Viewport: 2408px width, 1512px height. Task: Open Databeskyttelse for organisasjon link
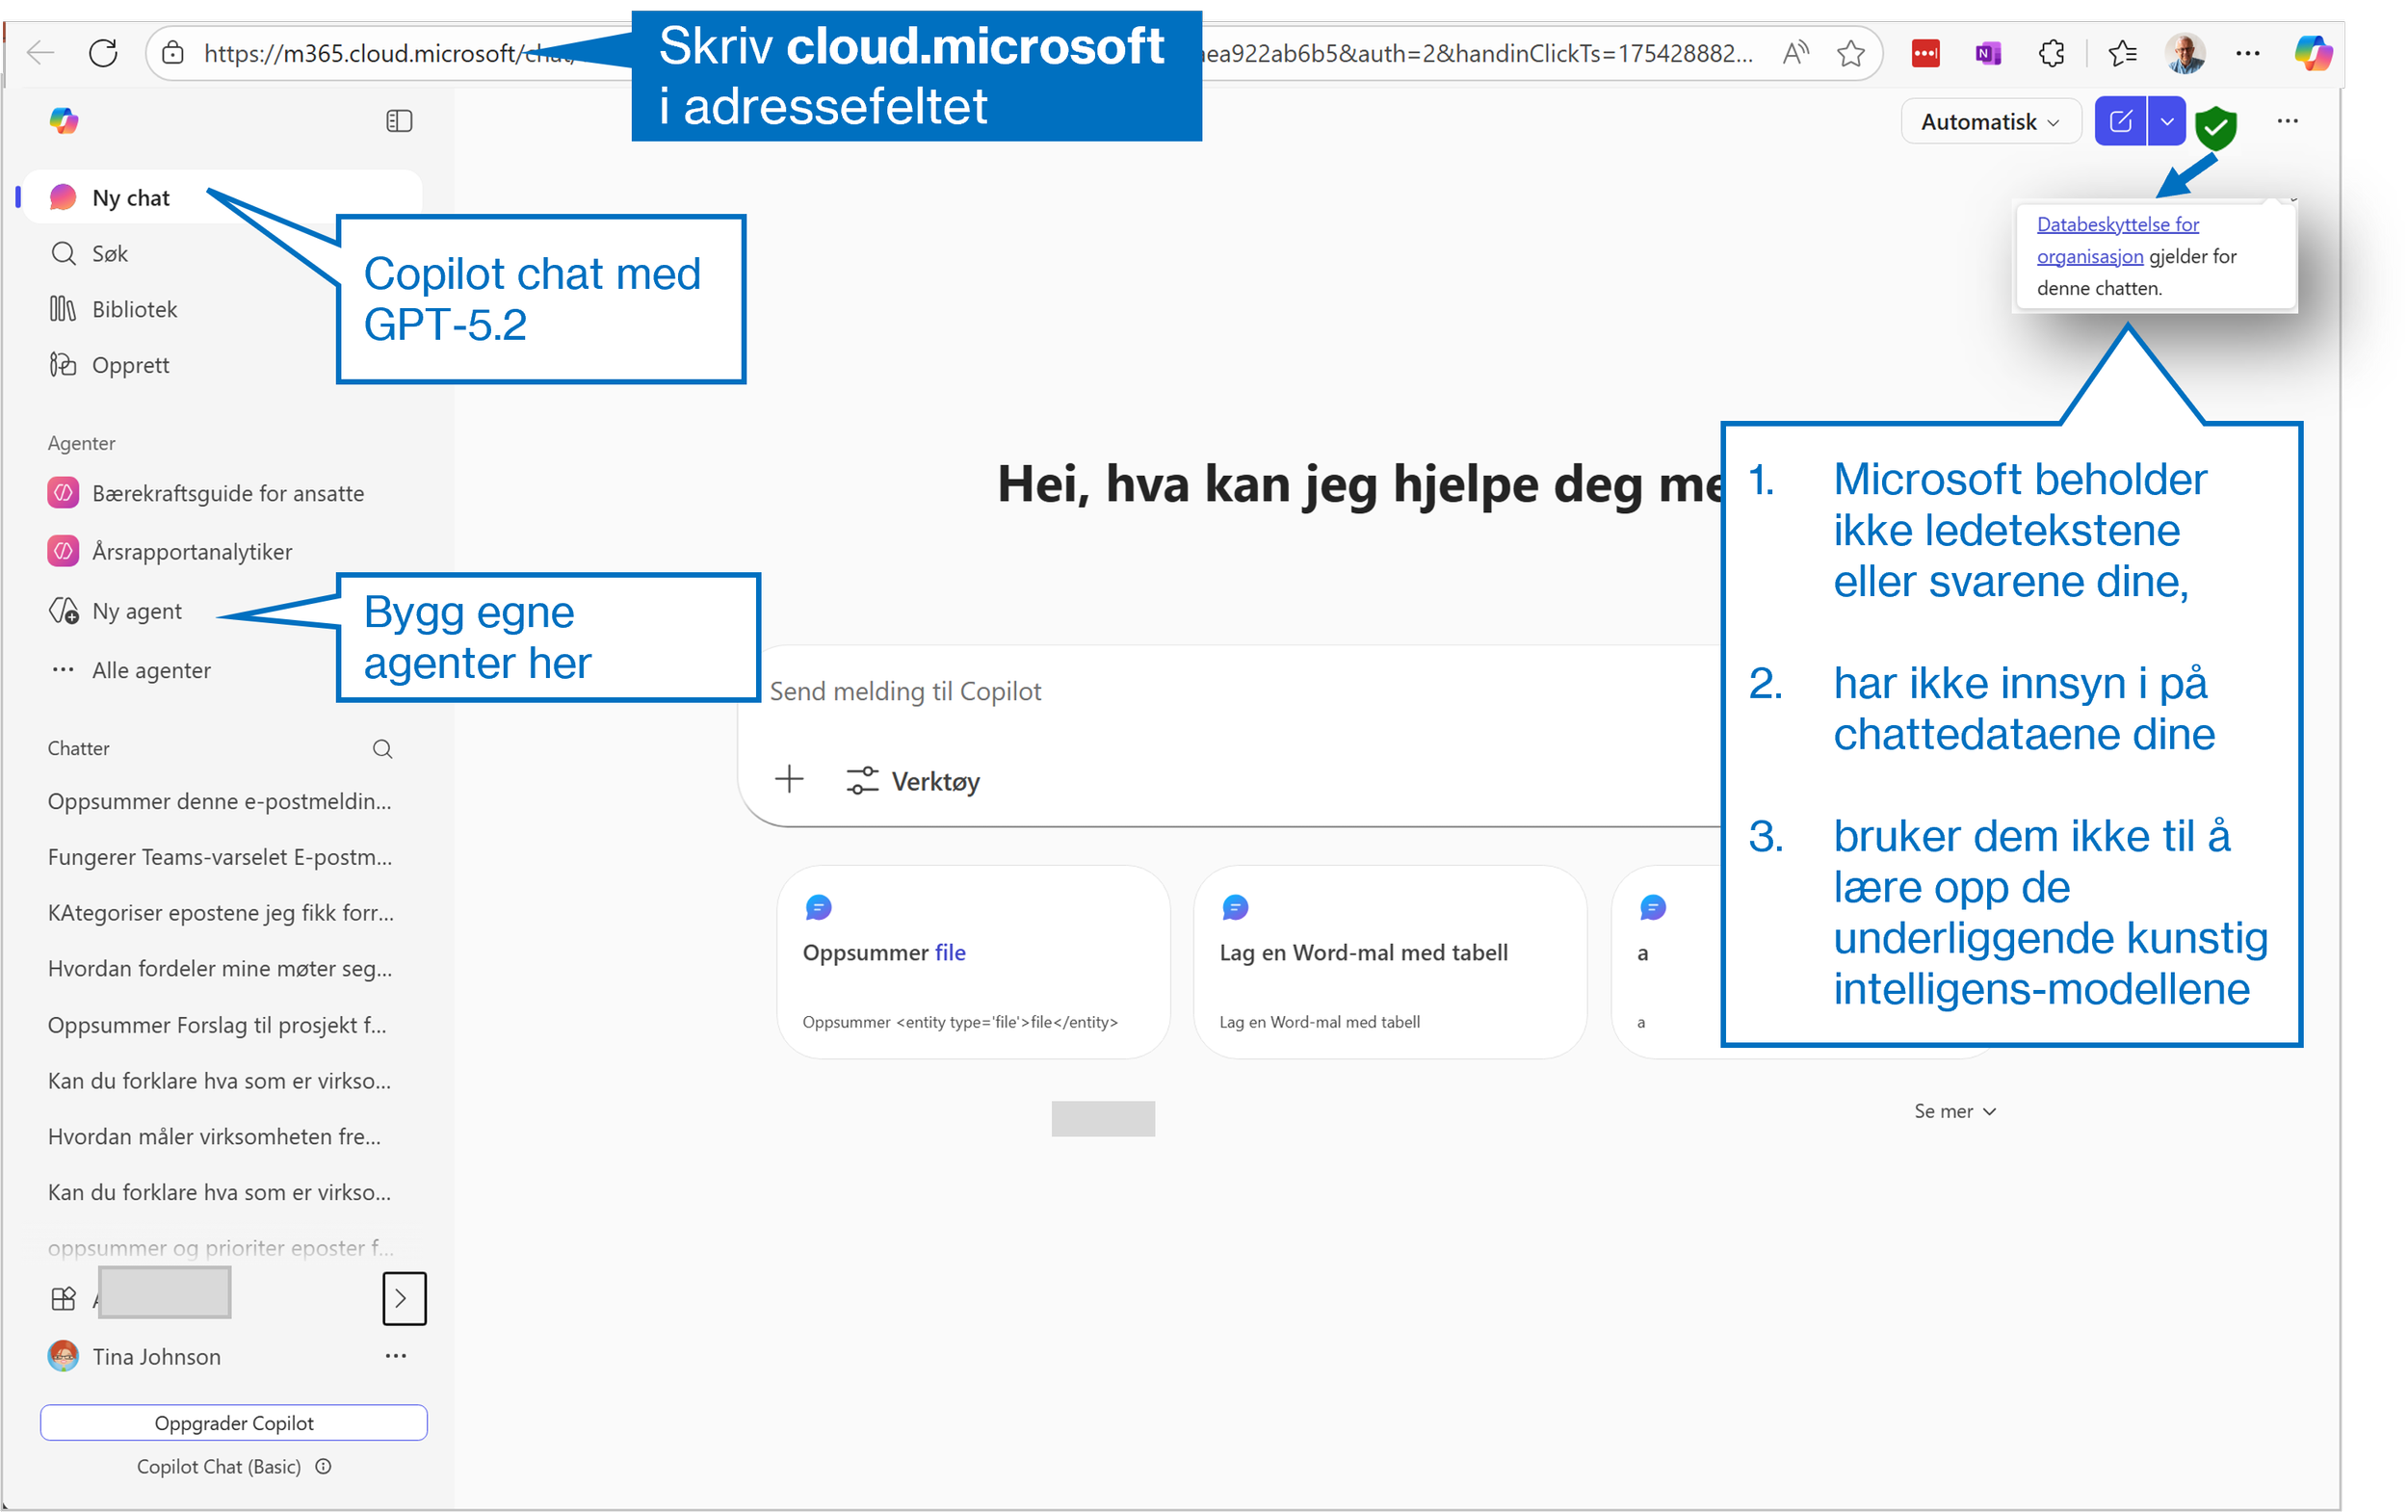point(2117,225)
